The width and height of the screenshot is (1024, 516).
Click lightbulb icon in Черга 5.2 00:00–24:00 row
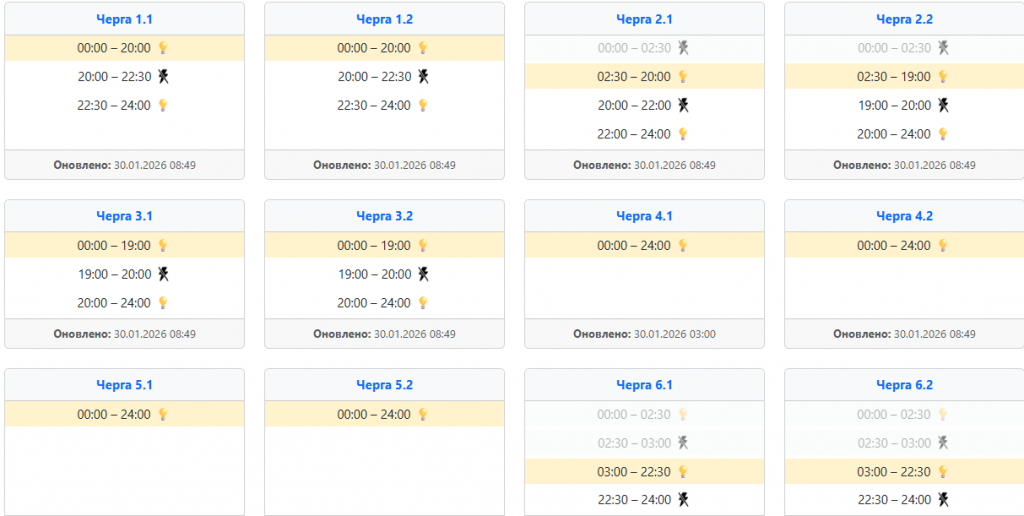pyautogui.click(x=423, y=414)
